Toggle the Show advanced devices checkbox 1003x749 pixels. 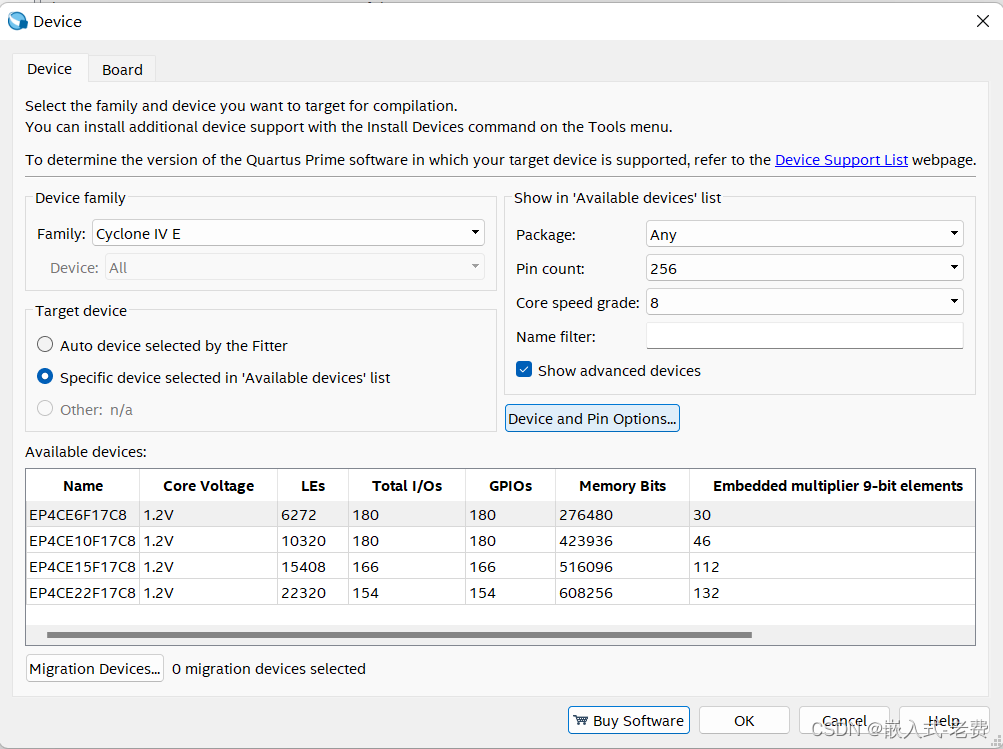[x=524, y=370]
